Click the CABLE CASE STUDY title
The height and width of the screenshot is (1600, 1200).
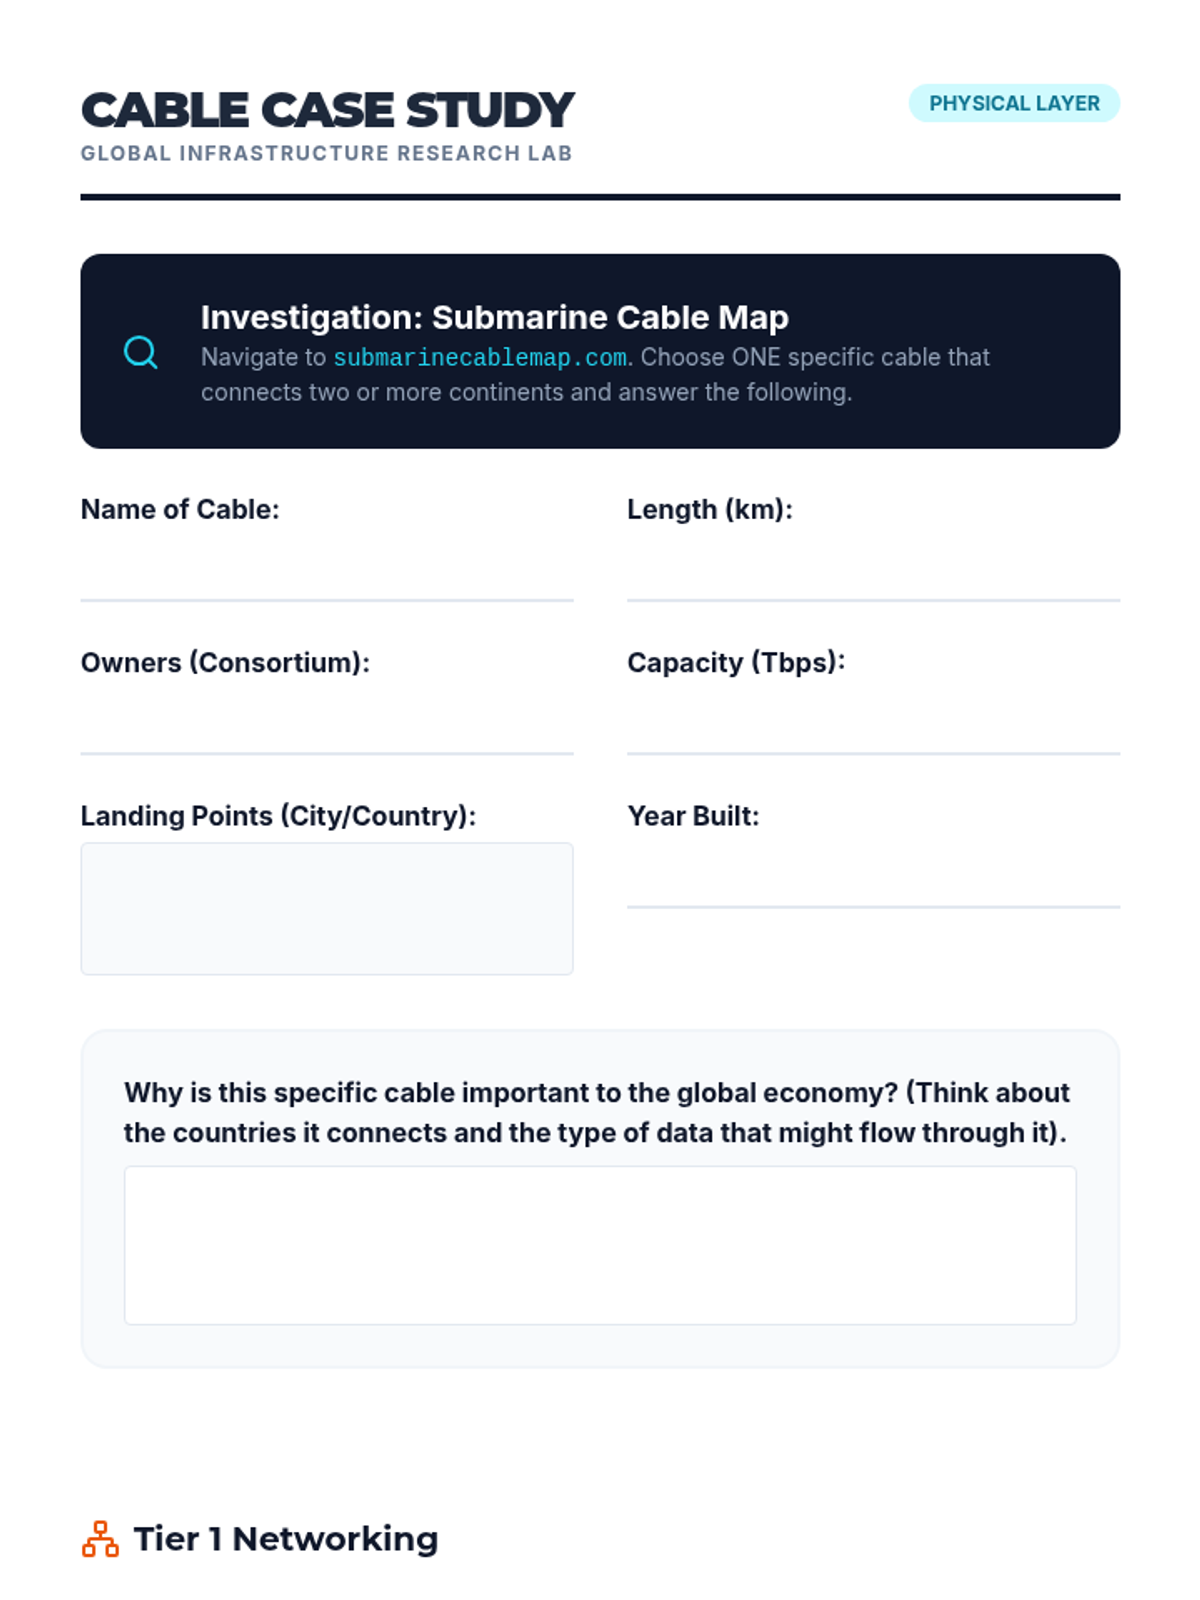[327, 110]
